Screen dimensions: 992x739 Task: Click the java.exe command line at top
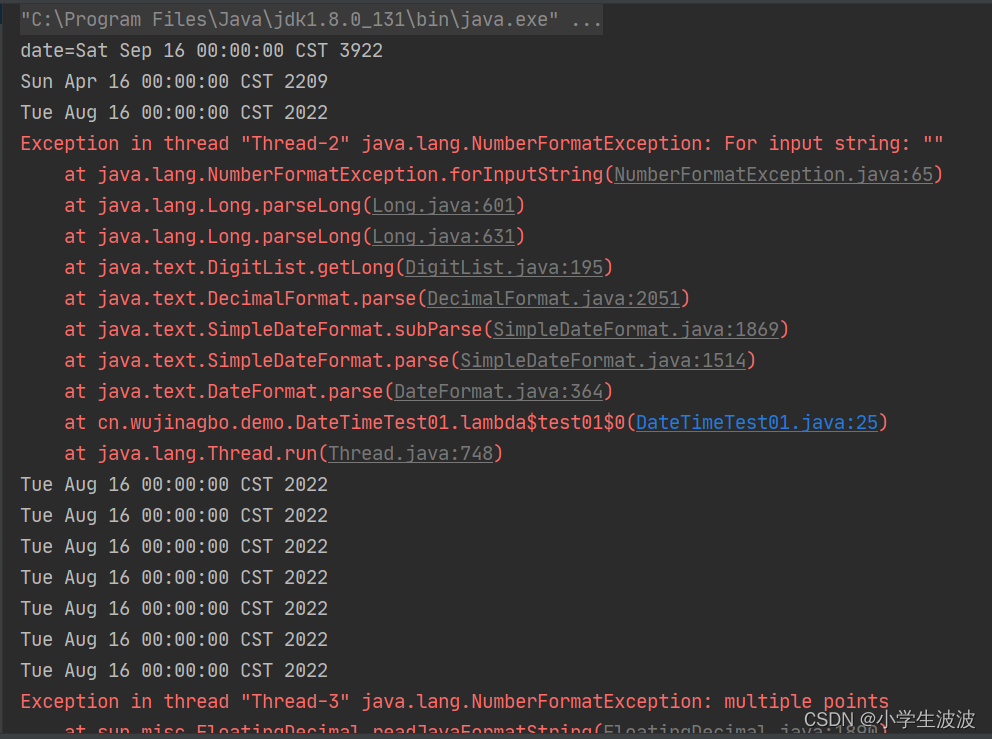click(x=311, y=20)
